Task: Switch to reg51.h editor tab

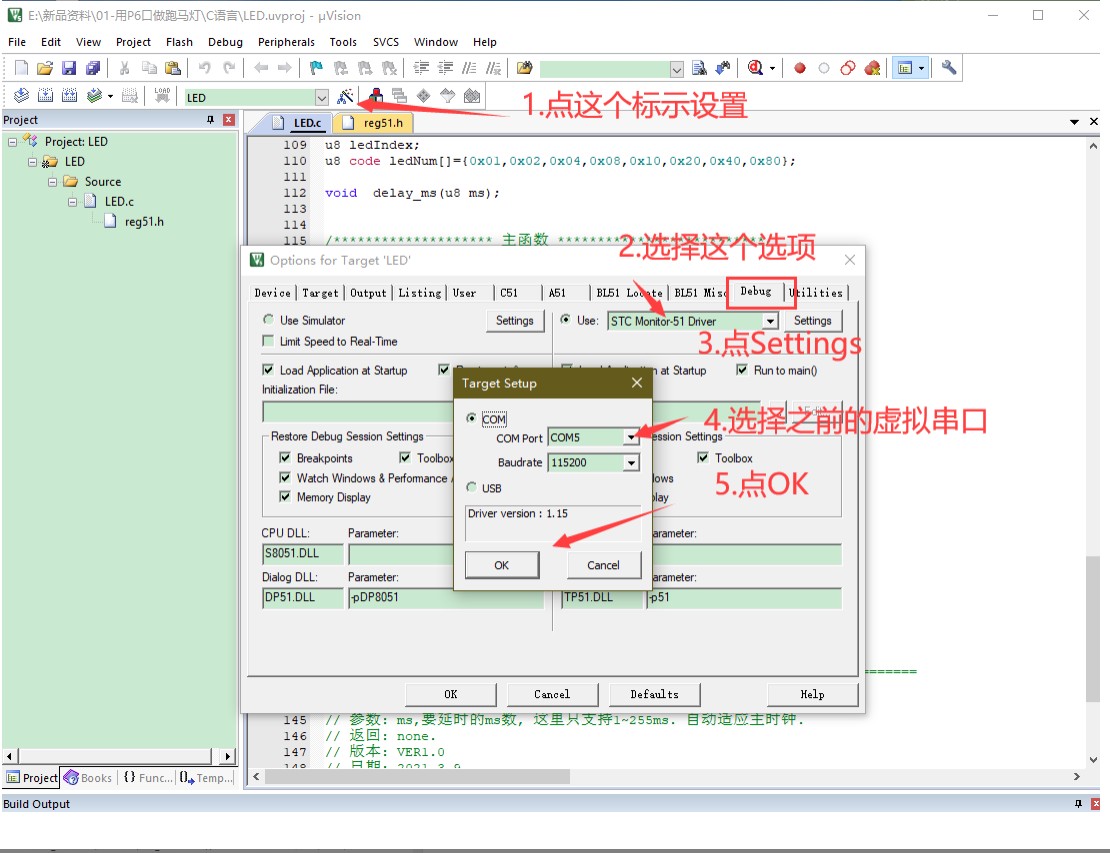Action: point(374,122)
